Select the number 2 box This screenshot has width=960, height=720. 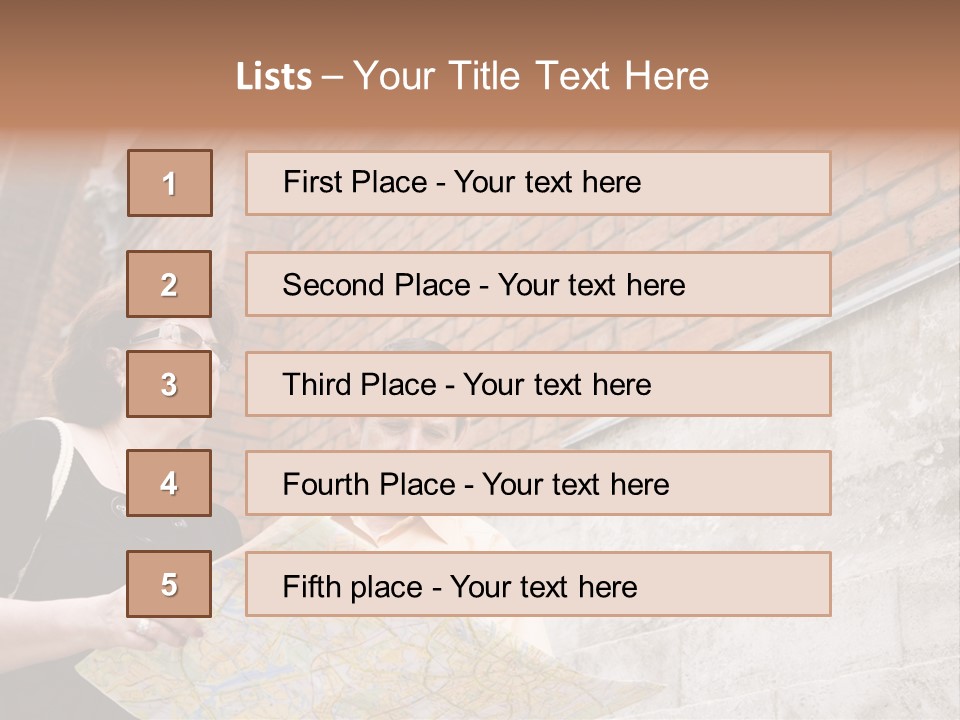[x=169, y=284]
